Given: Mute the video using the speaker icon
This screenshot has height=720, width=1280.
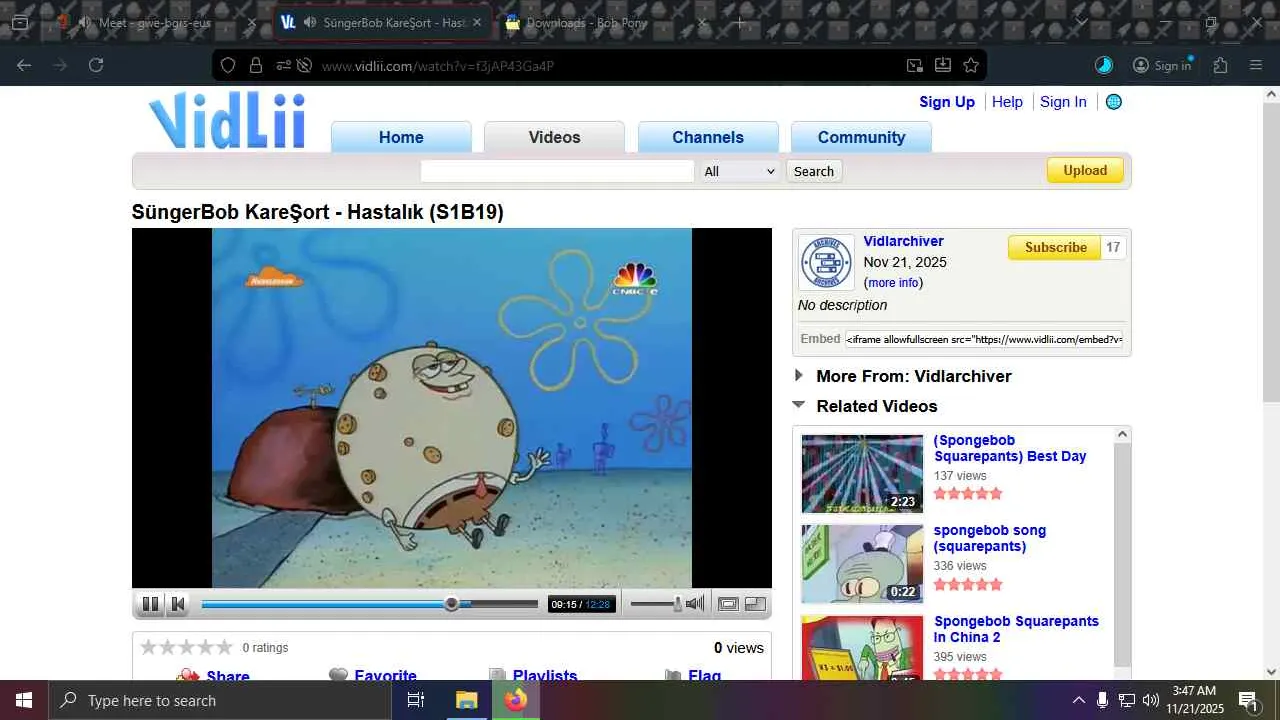Looking at the screenshot, I should [x=695, y=603].
